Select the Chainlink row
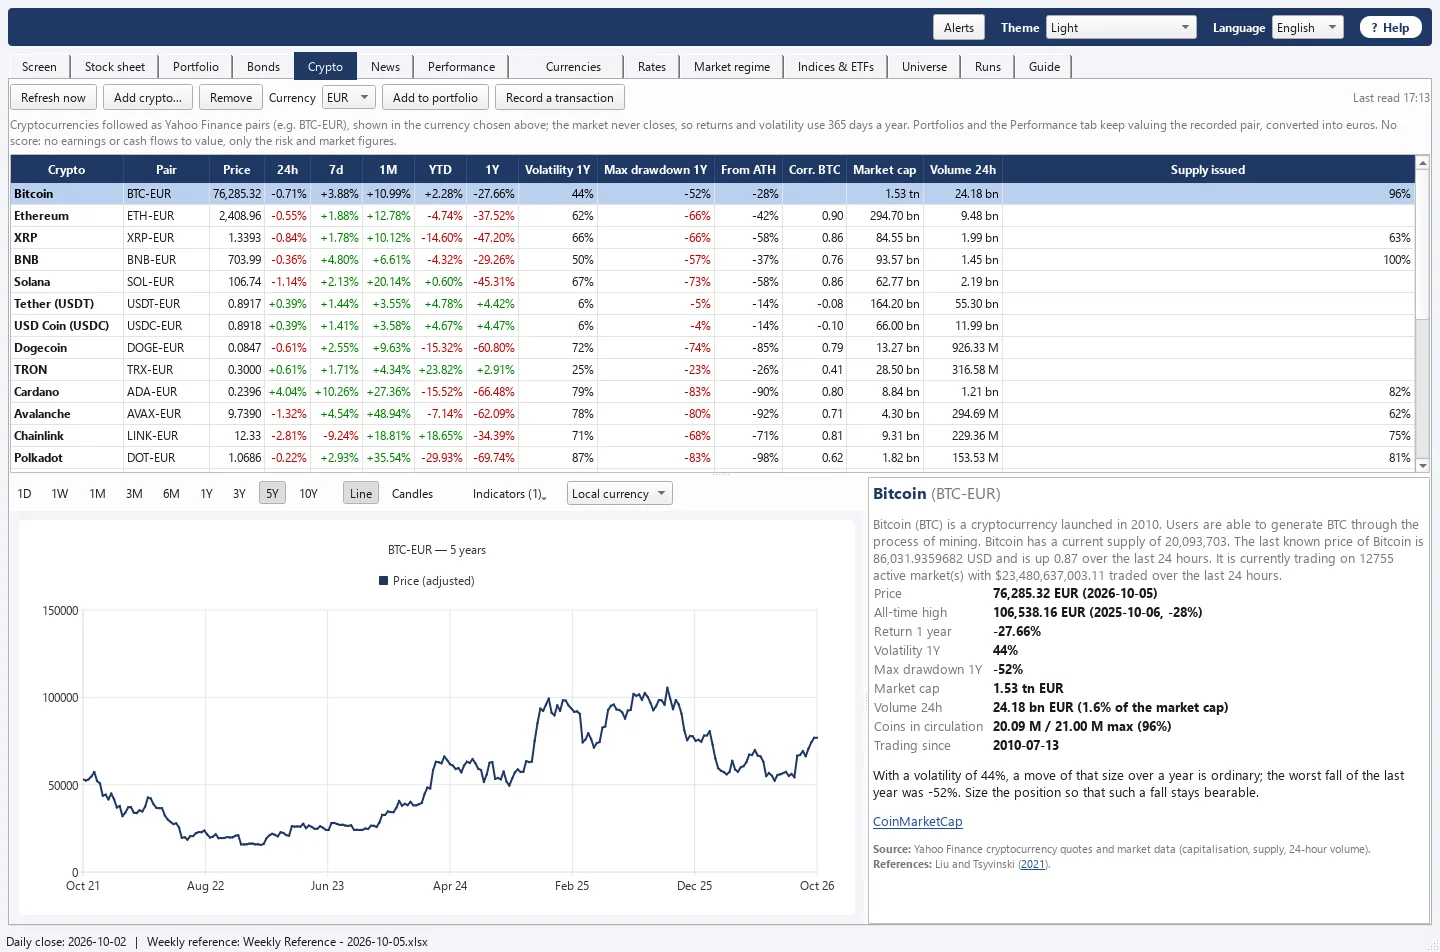The width and height of the screenshot is (1440, 952). pyautogui.click(x=712, y=435)
